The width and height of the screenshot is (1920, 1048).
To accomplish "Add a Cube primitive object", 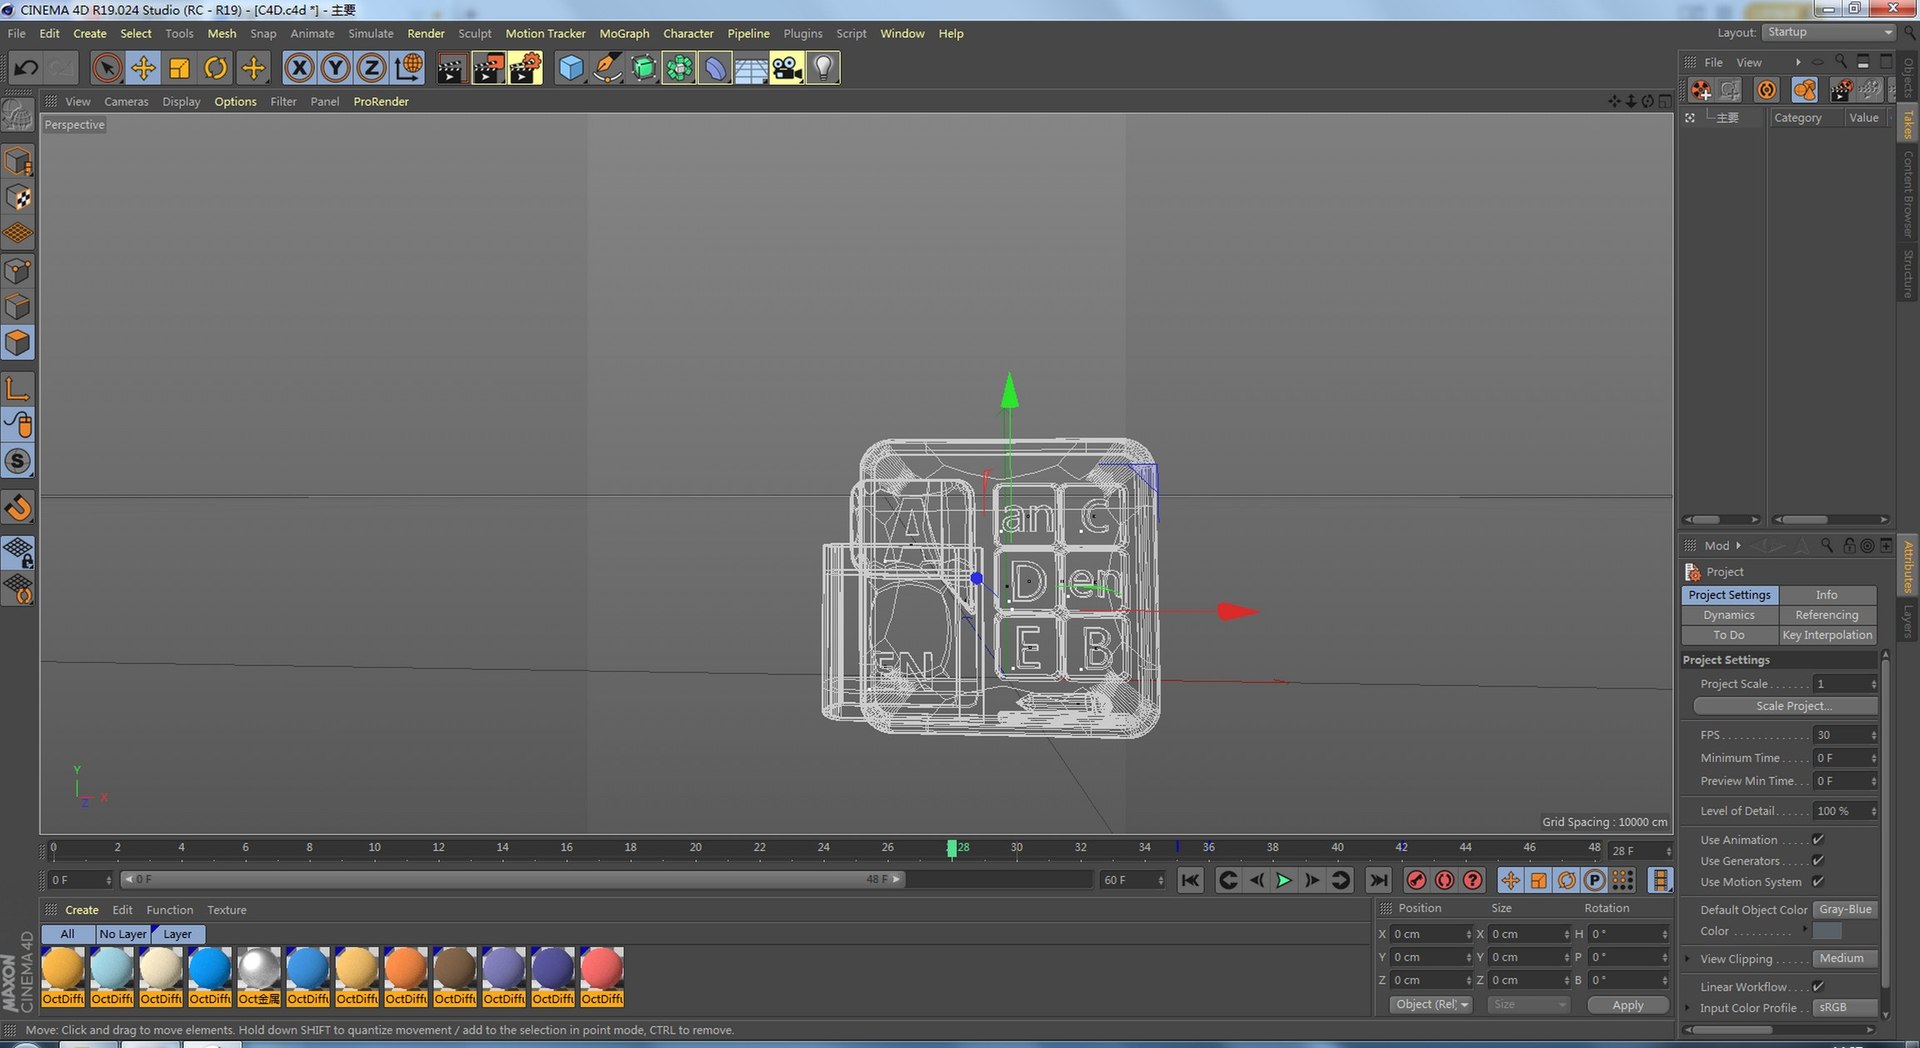I will [x=571, y=68].
